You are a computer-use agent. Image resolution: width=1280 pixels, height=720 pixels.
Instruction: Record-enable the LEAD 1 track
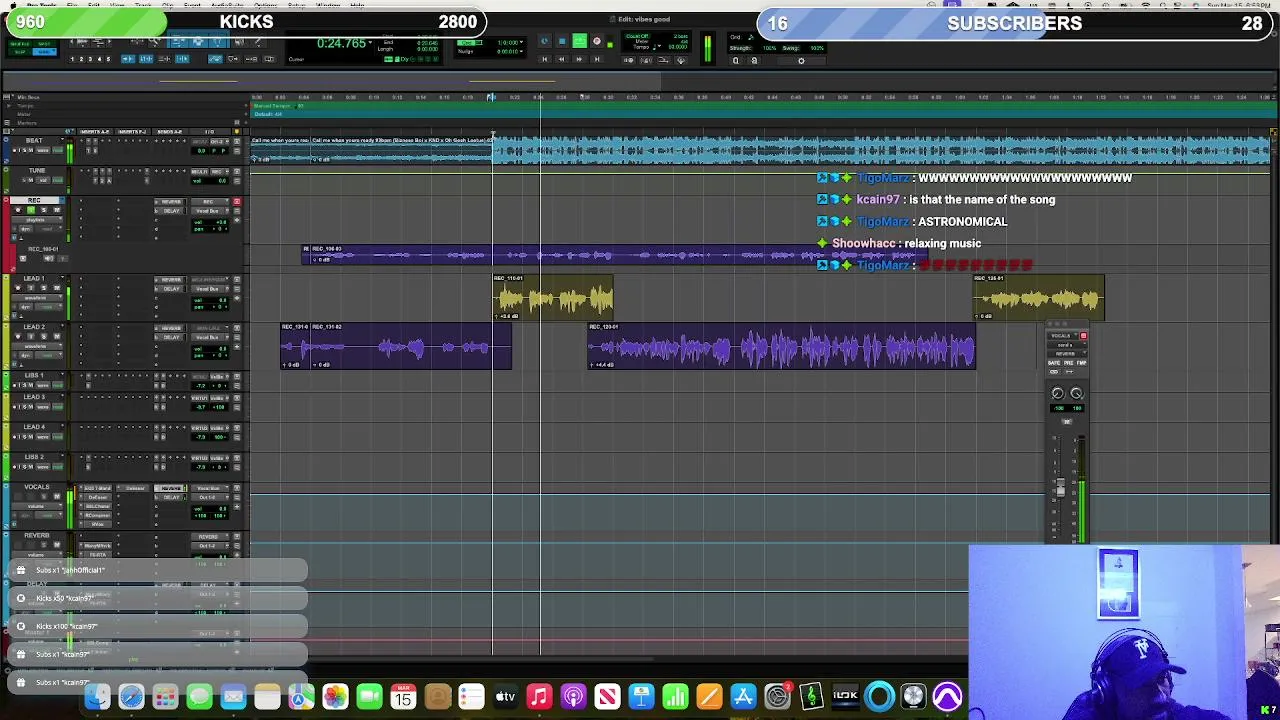pos(18,288)
